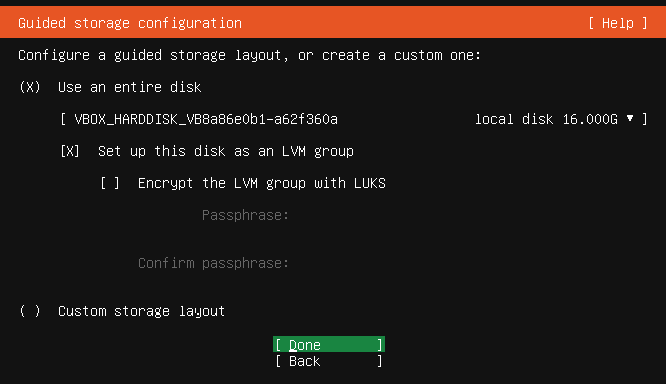Click the "Configure a guided storage layout" instruction text
The height and width of the screenshot is (384, 666).
click(153, 55)
